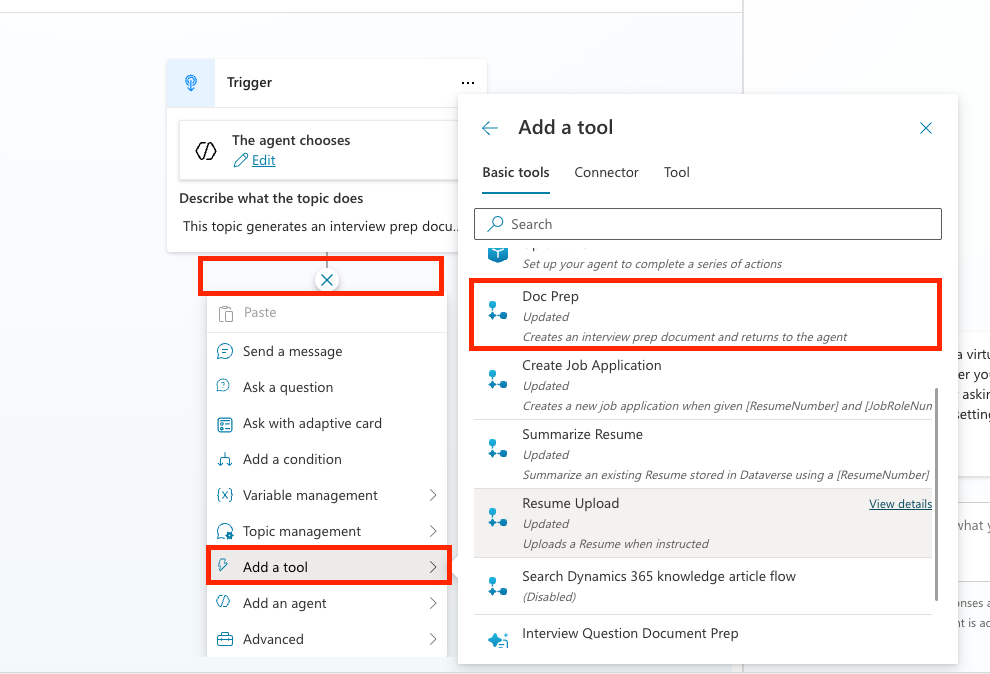This screenshot has width=990, height=674.
Task: Select the Summarize Resume tool
Action: (703, 453)
